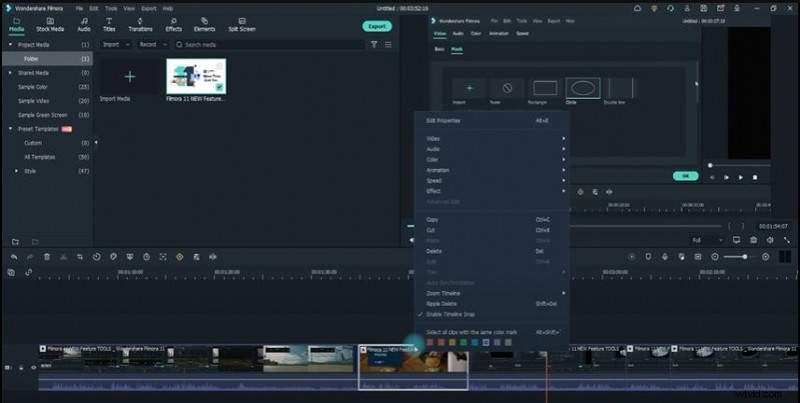Image resolution: width=800 pixels, height=403 pixels.
Task: Click the Duration stopwatch icon
Action: pyautogui.click(x=146, y=257)
